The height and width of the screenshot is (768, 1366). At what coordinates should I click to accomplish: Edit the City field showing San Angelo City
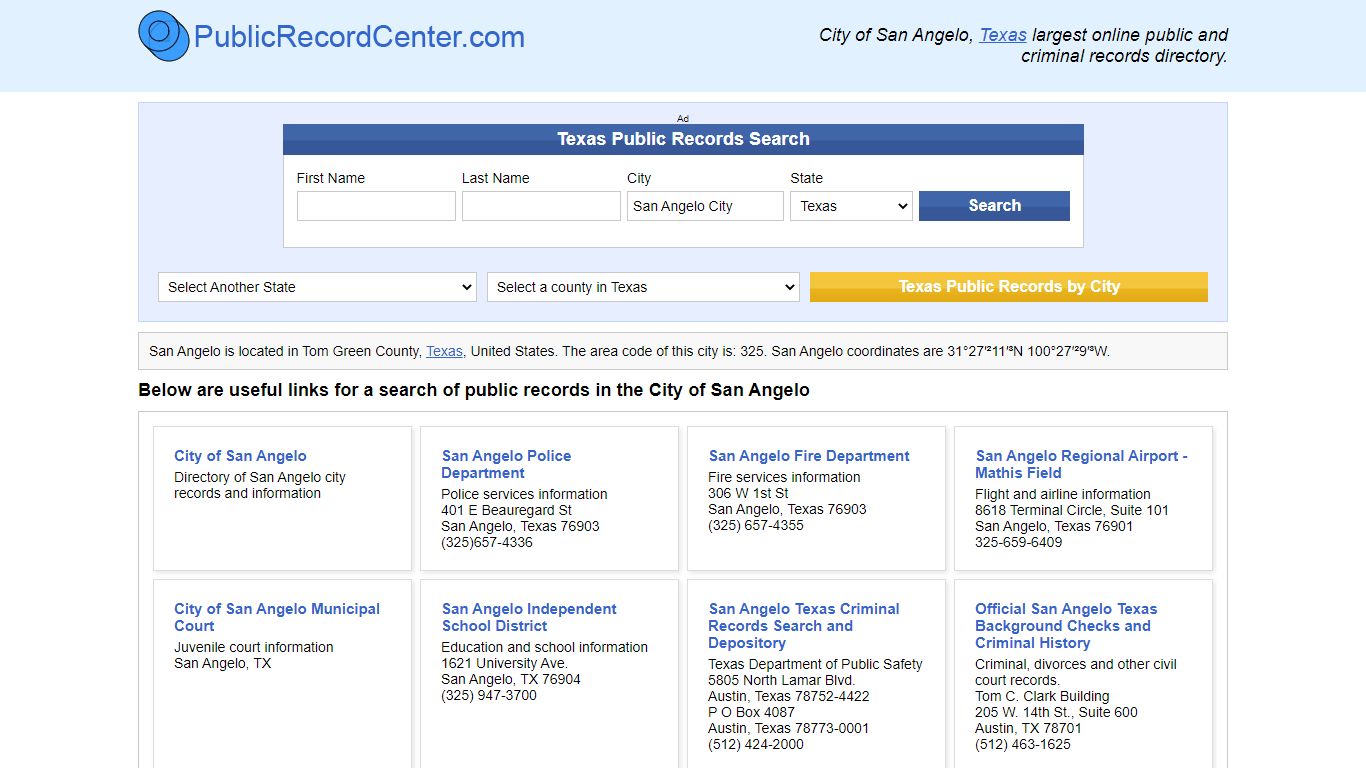click(x=705, y=206)
